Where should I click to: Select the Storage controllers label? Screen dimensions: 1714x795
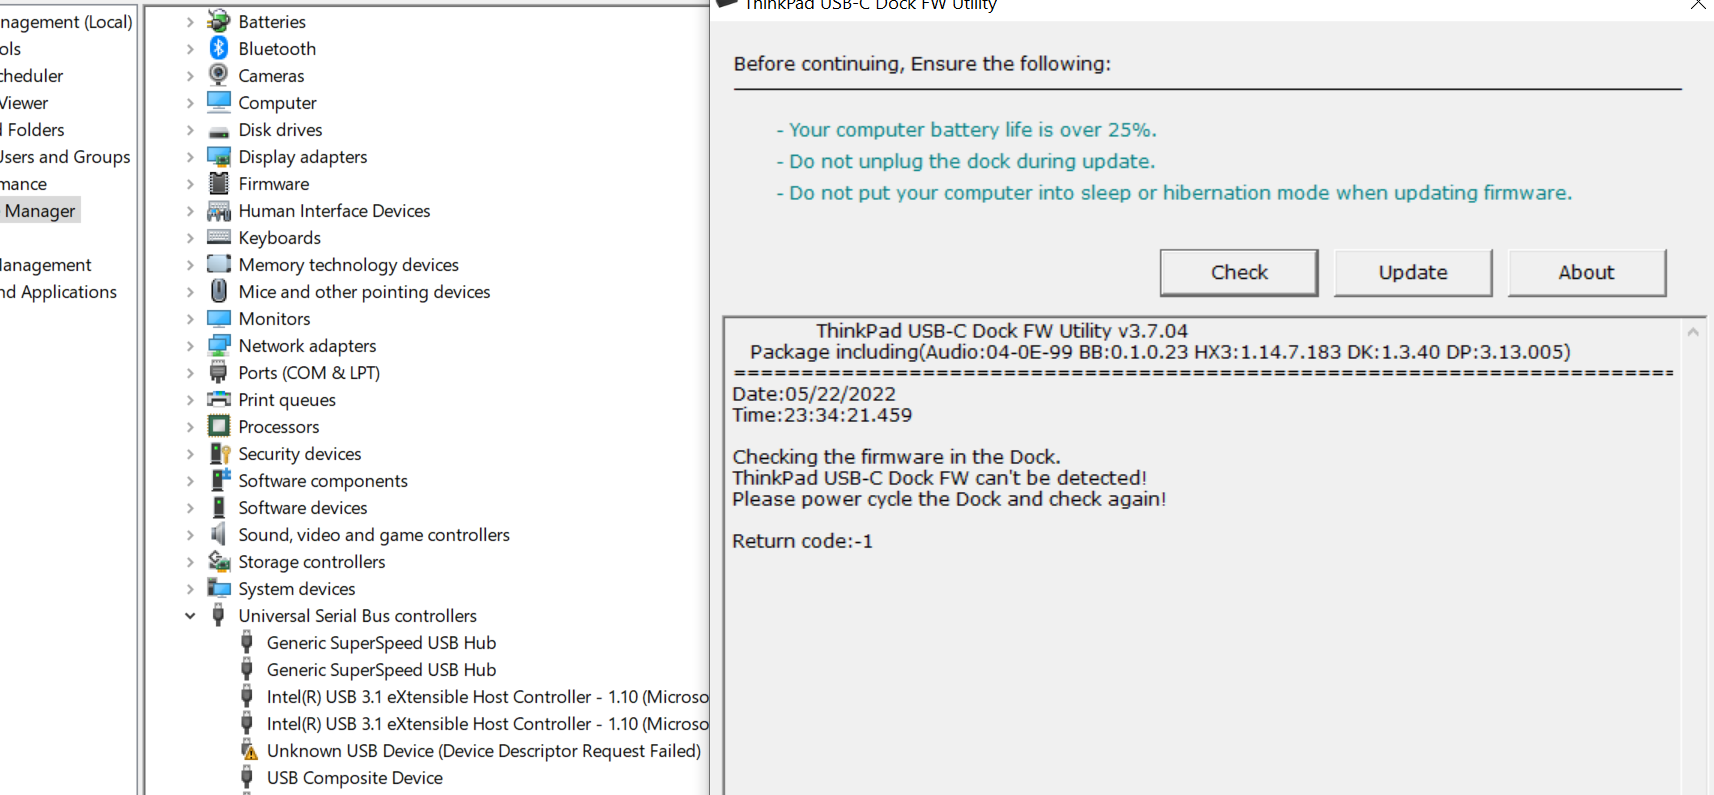click(x=312, y=562)
